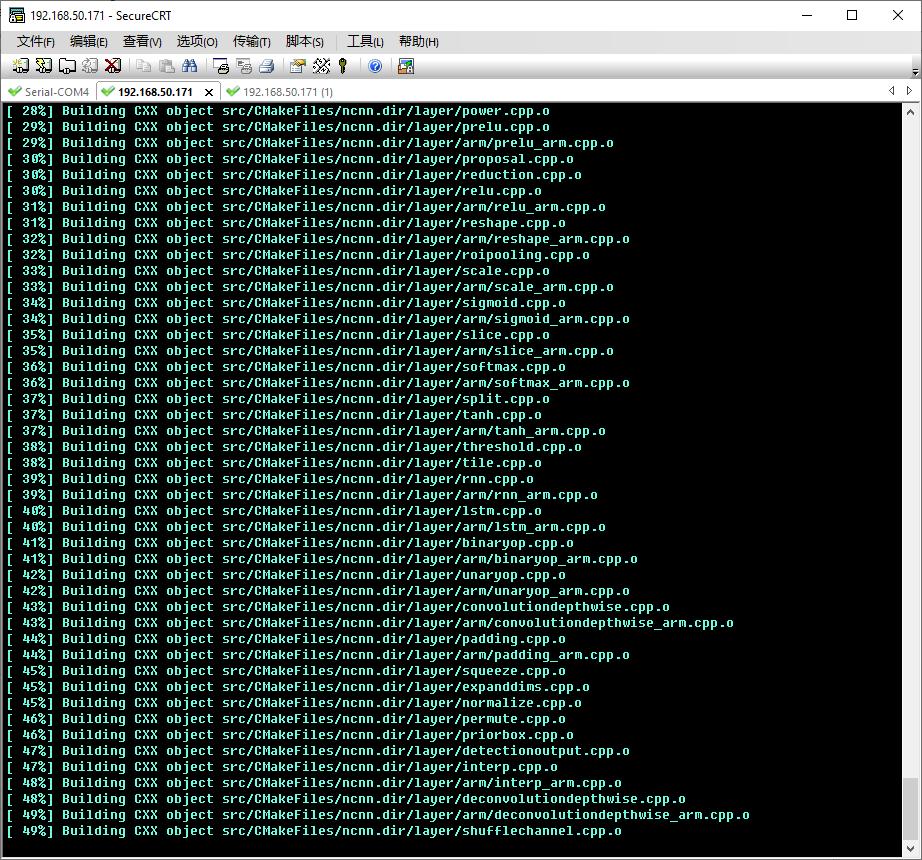The width and height of the screenshot is (922, 860).
Task: Click the Disconnect red X icon
Action: pos(113,66)
